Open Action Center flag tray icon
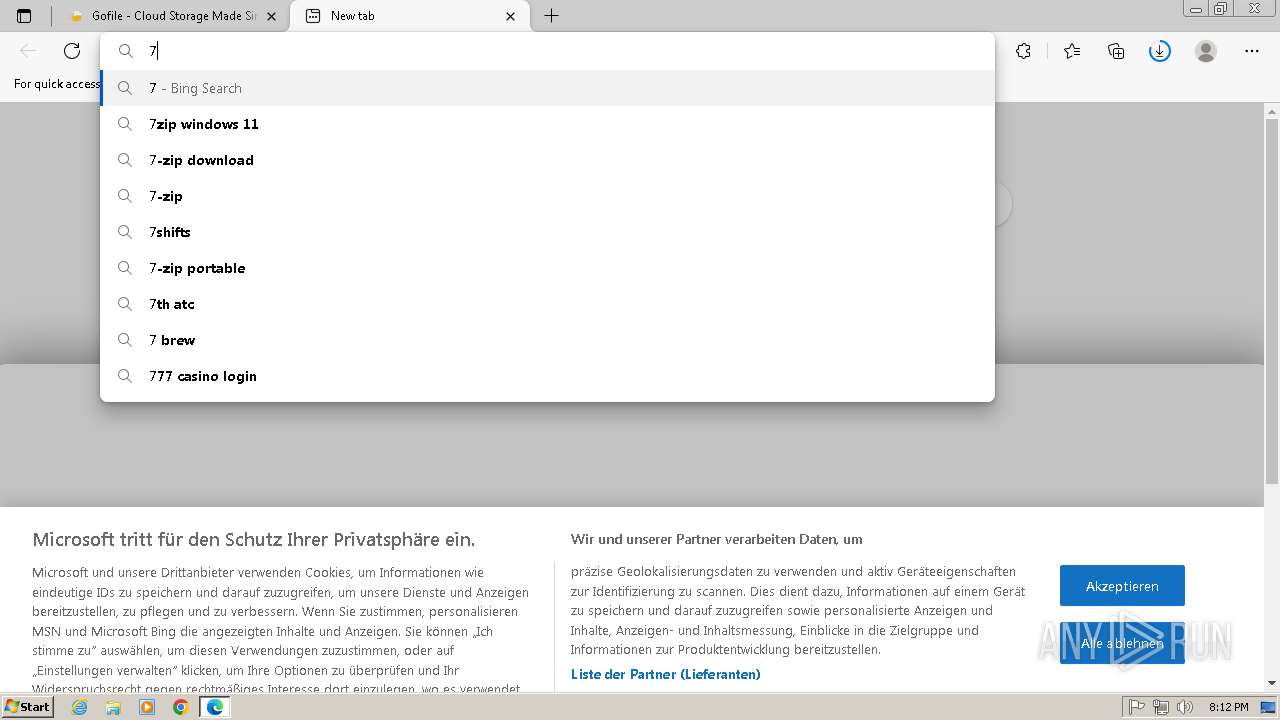Image resolution: width=1280 pixels, height=720 pixels. (1137, 707)
